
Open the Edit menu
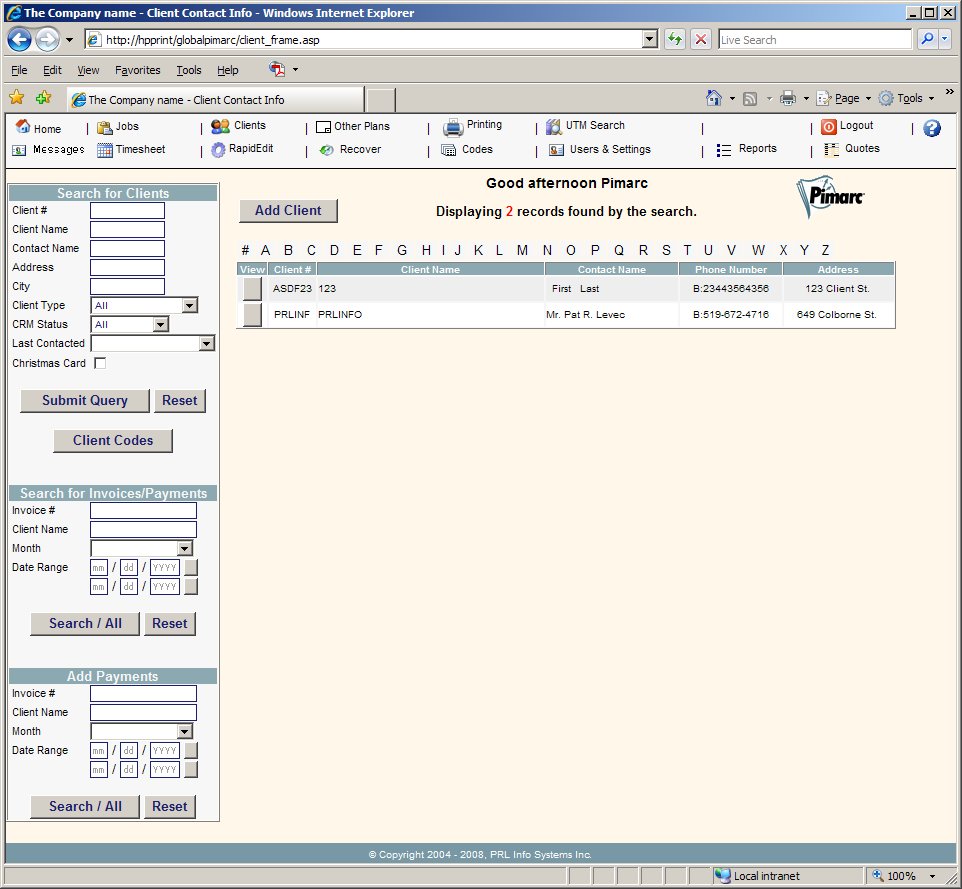pos(52,70)
